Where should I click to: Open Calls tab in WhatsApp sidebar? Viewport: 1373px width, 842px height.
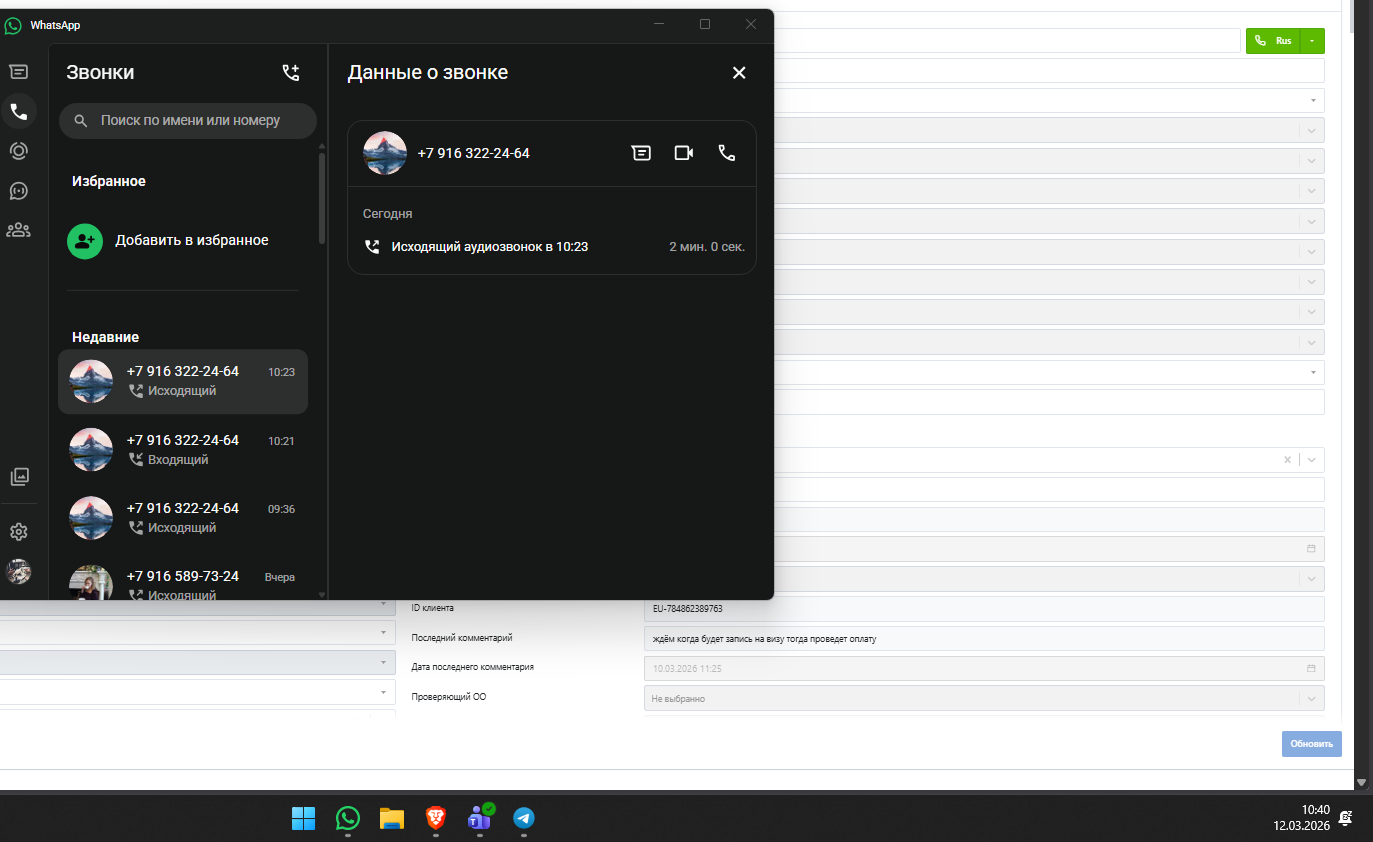pos(18,111)
